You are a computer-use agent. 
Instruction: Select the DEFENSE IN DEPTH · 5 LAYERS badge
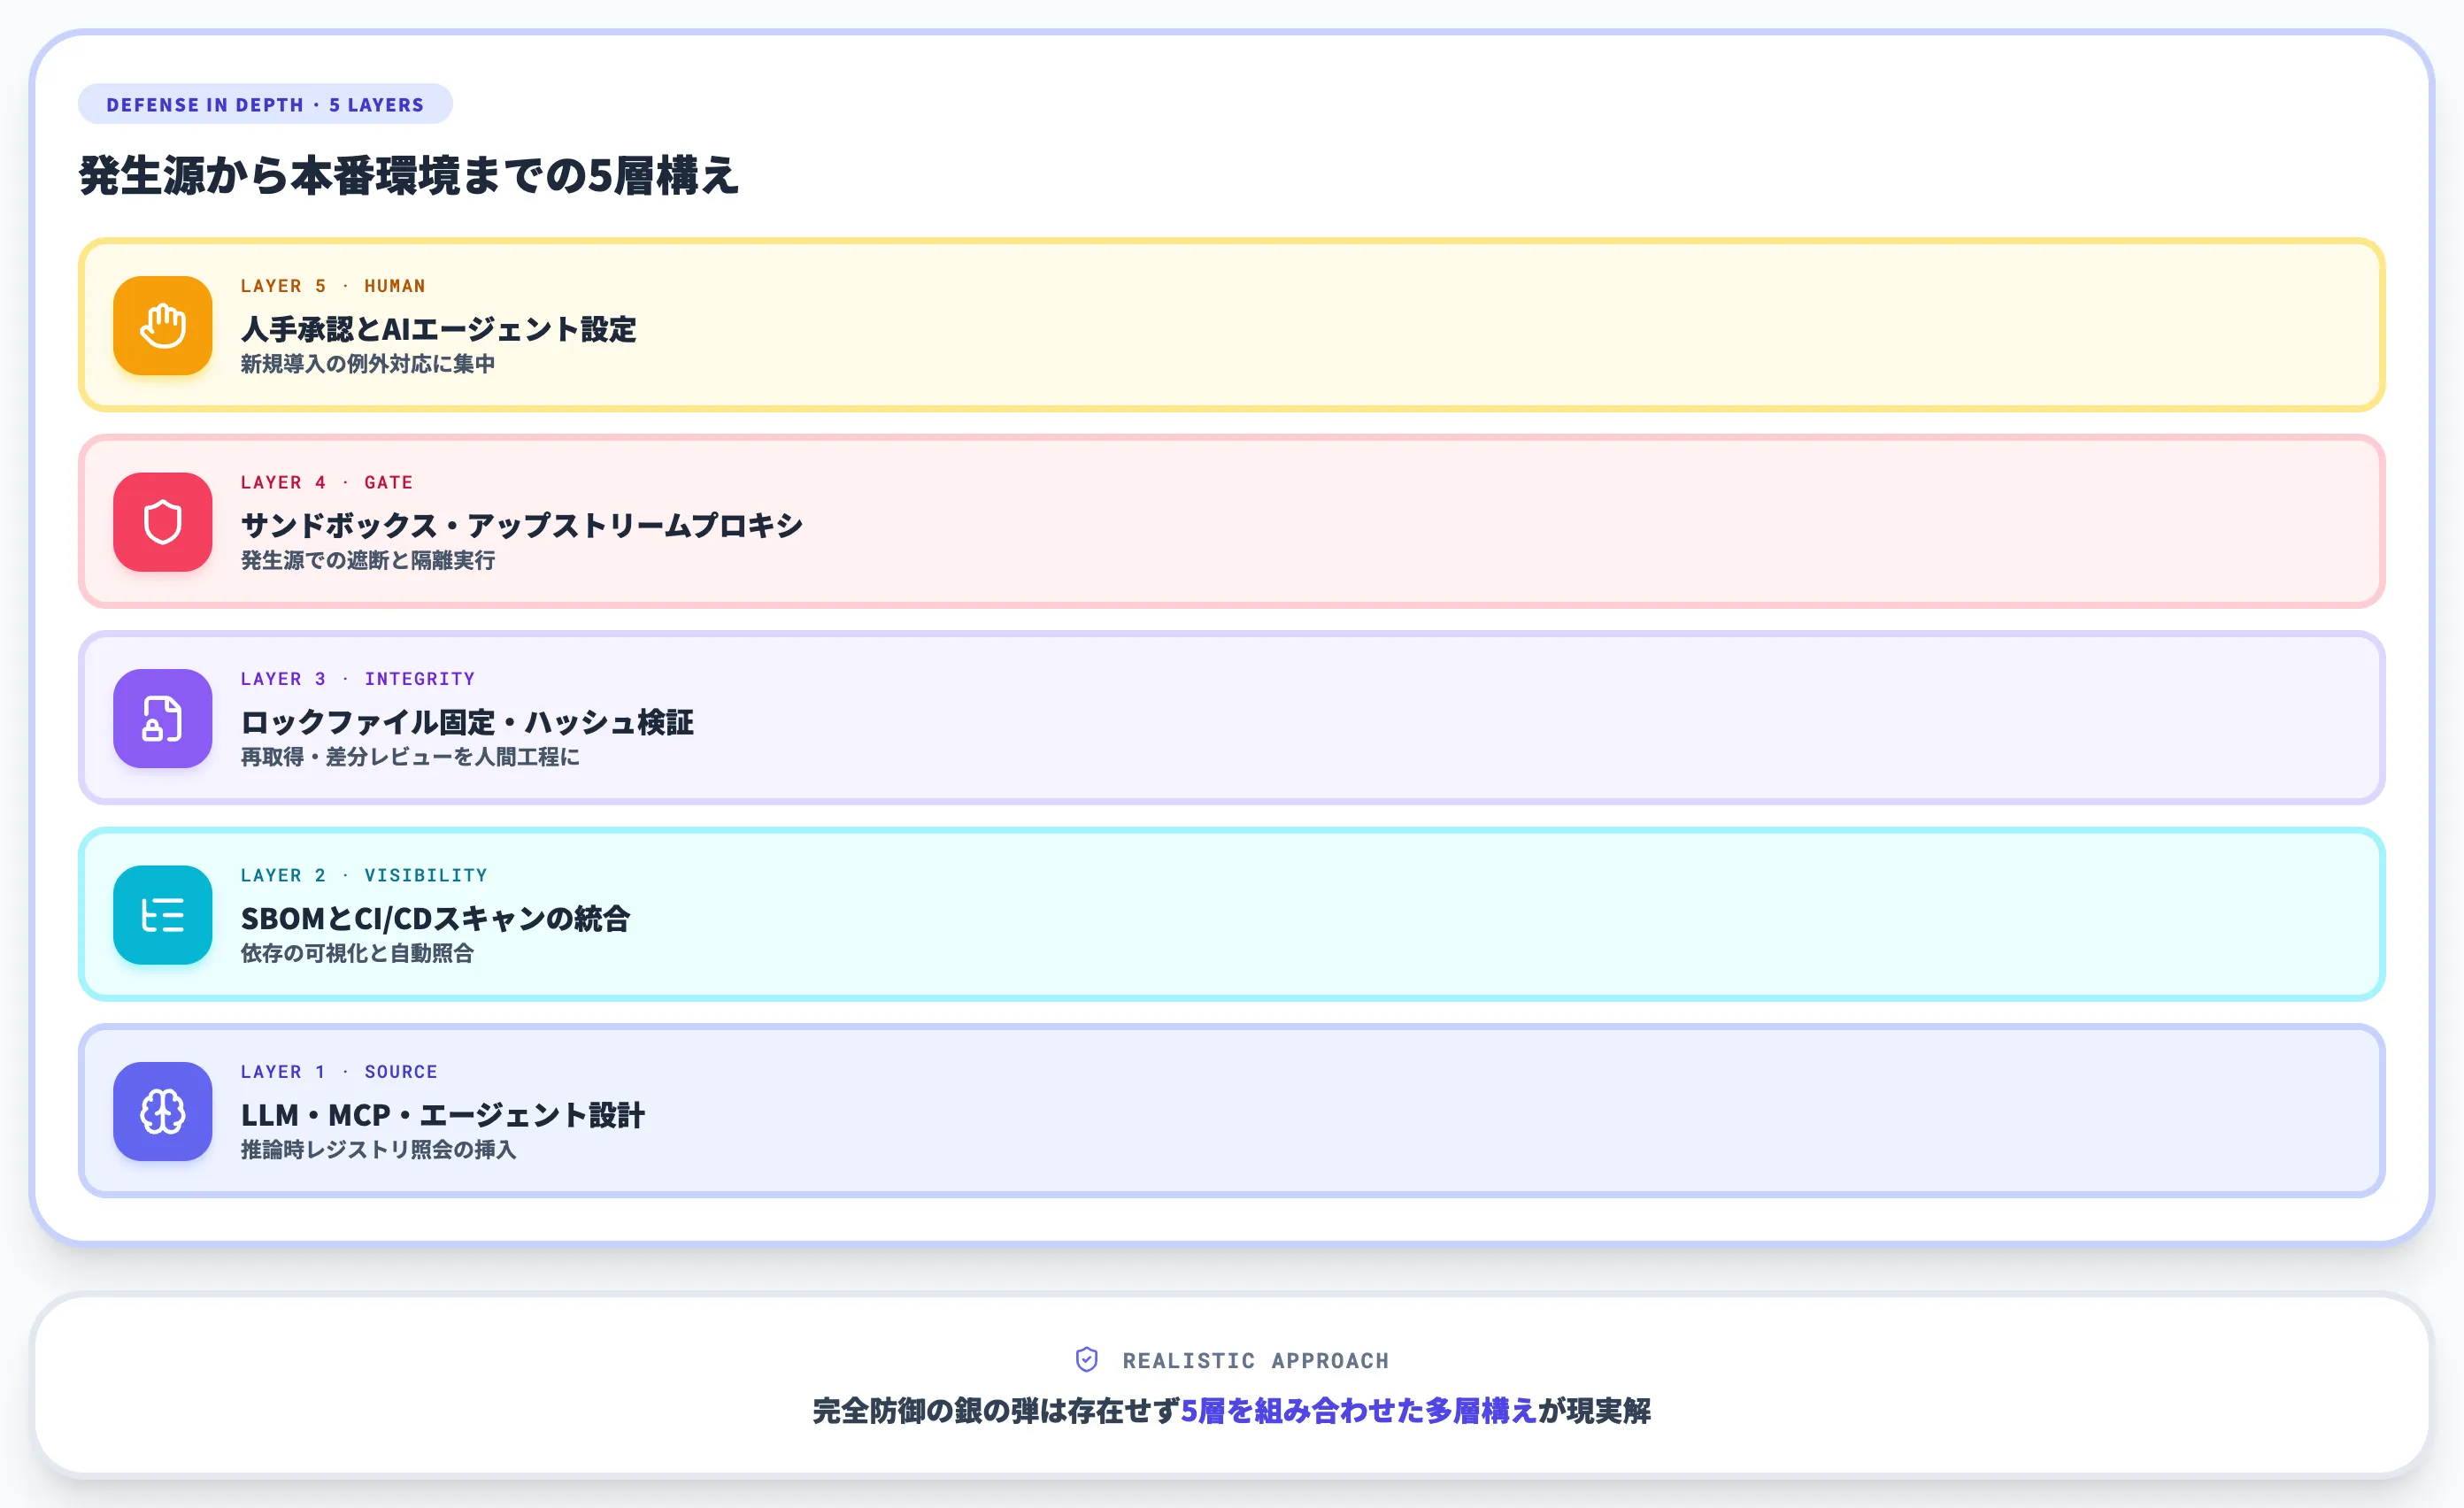(x=265, y=104)
